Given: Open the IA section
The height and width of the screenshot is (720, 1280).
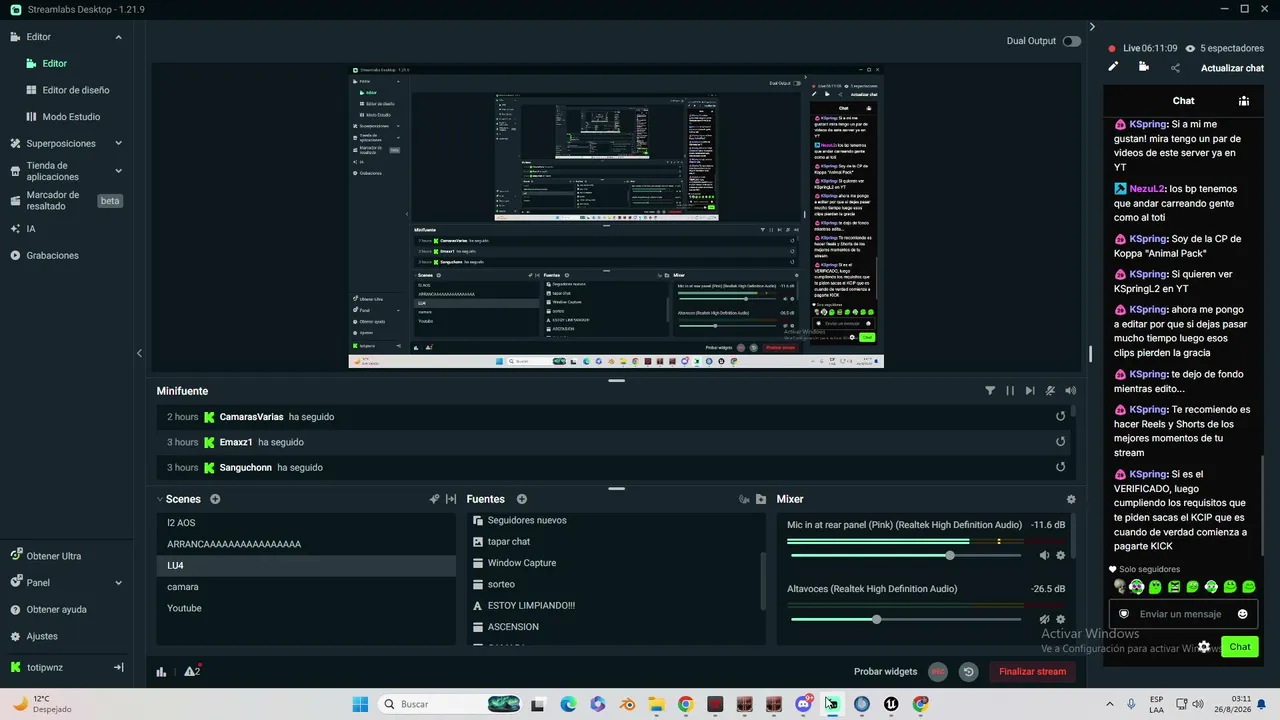Looking at the screenshot, I should [x=31, y=229].
